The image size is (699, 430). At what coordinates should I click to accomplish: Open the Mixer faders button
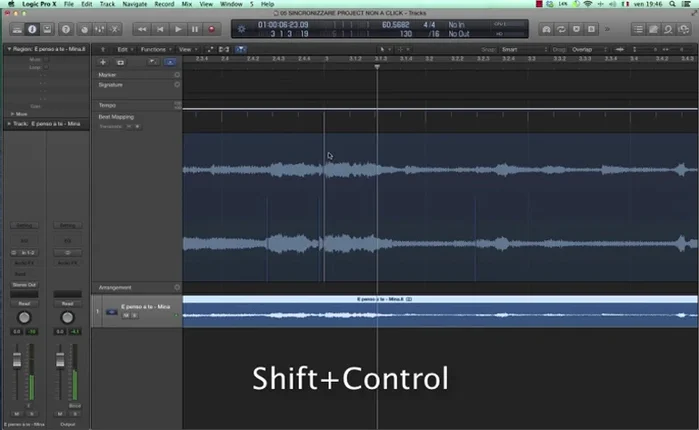coord(99,29)
